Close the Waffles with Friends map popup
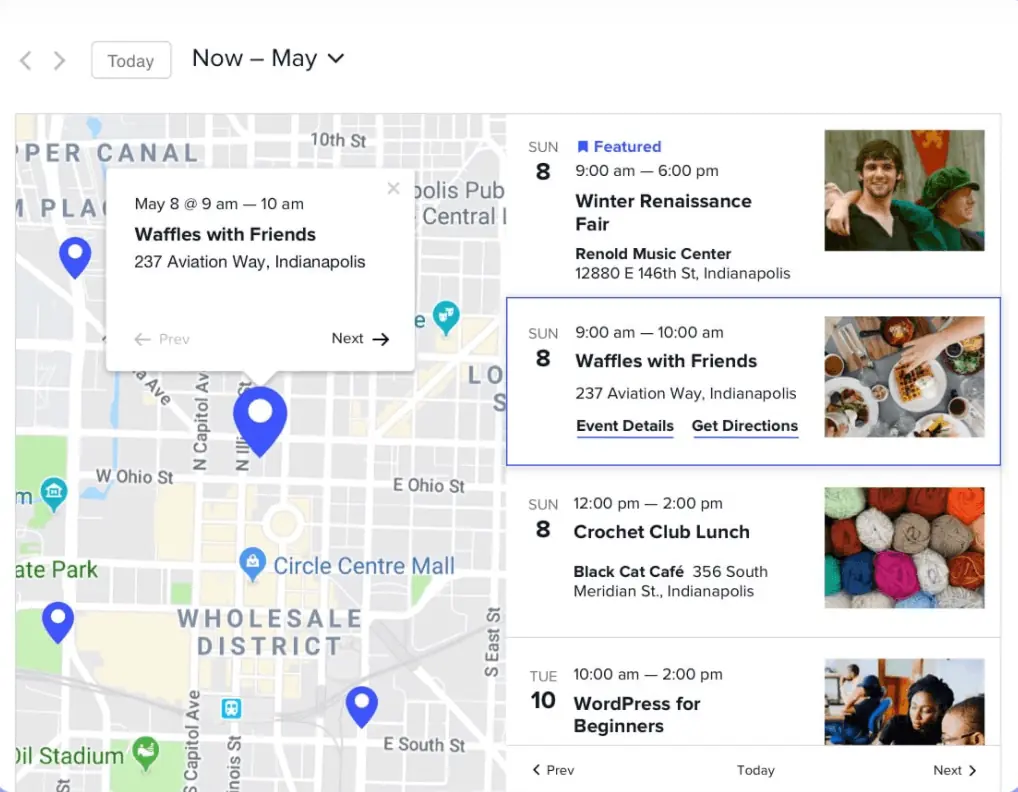Screen dimensions: 1018x792 tap(393, 188)
